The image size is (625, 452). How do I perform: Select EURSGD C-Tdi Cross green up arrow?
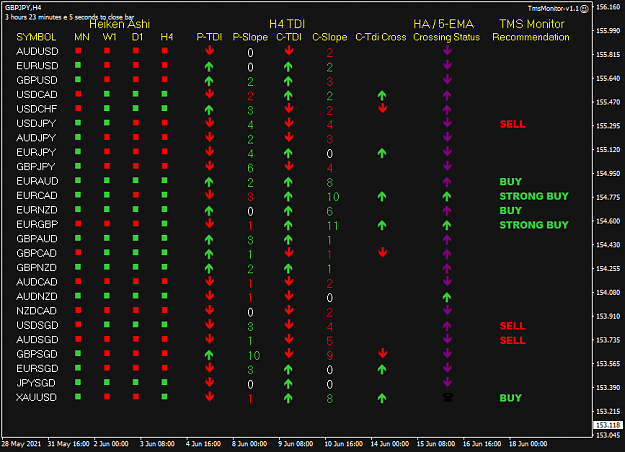[382, 369]
